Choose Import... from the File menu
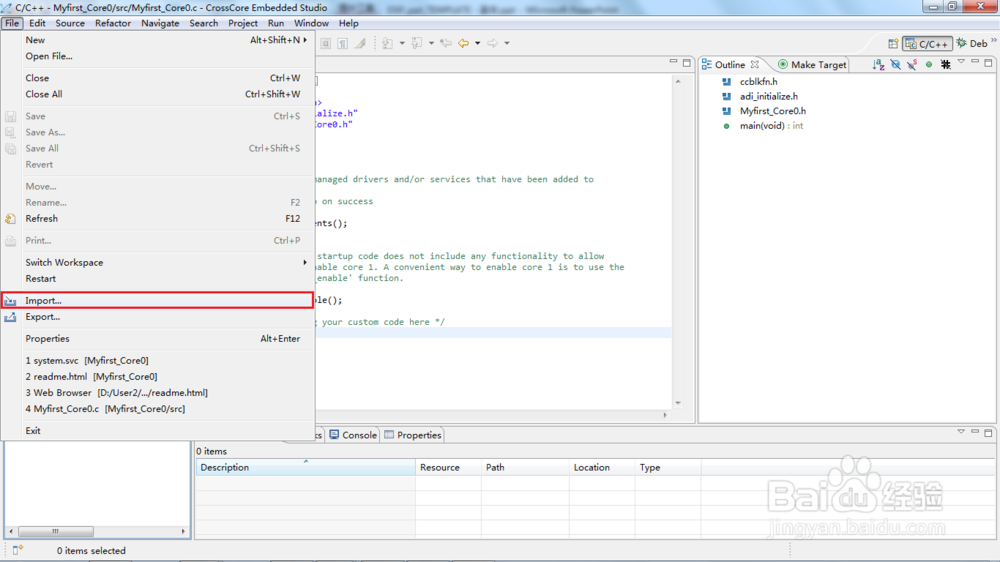1000x562 pixels. [x=158, y=300]
